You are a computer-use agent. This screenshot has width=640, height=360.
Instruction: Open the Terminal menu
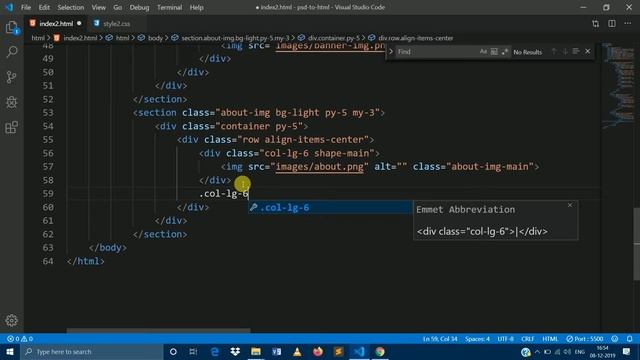(x=169, y=7)
